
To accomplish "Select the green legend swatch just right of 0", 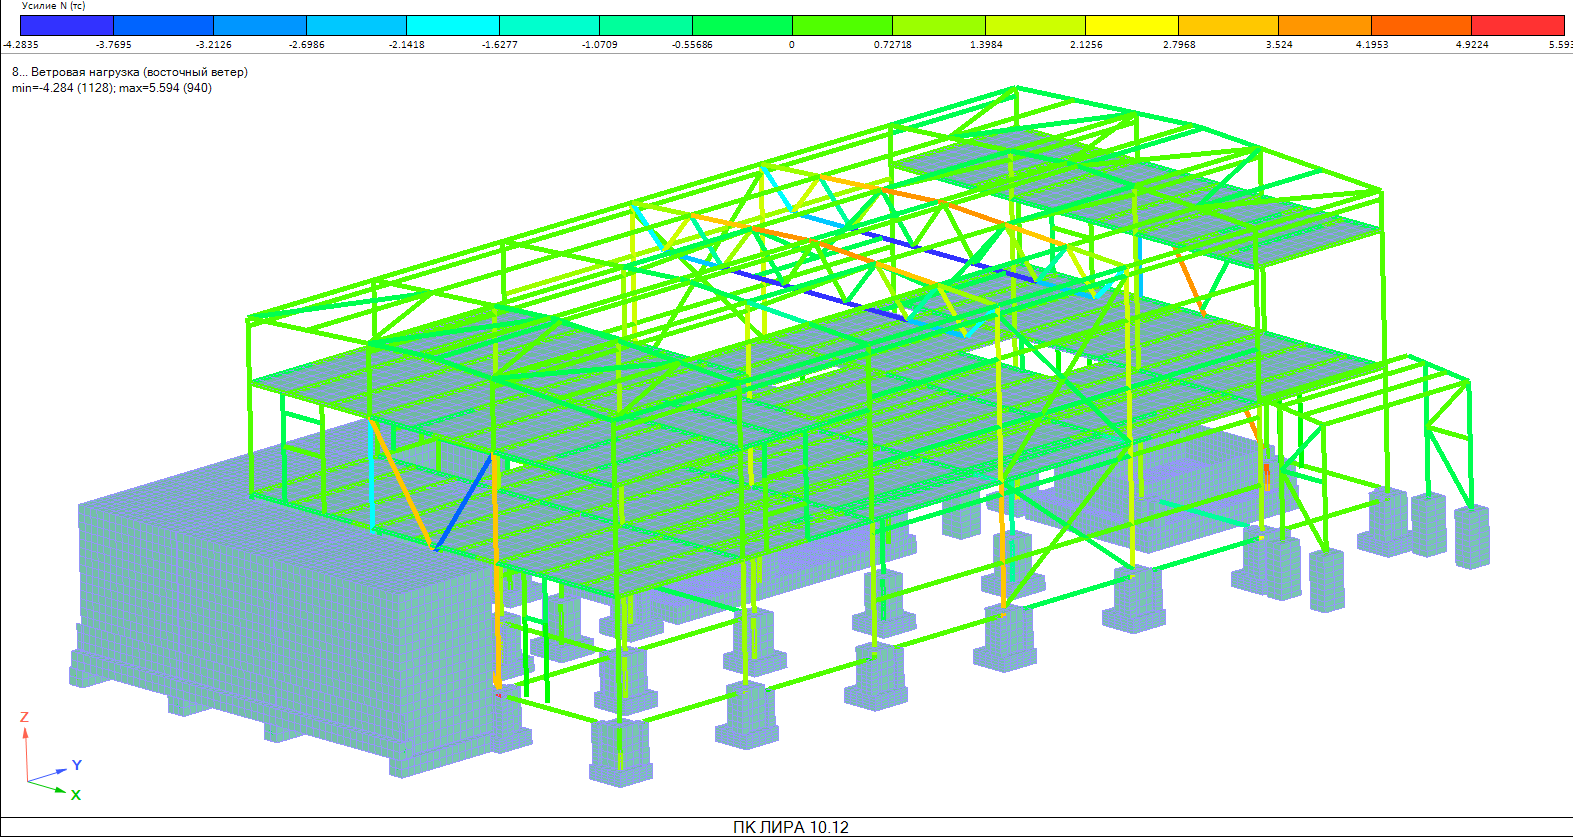I will click(841, 25).
